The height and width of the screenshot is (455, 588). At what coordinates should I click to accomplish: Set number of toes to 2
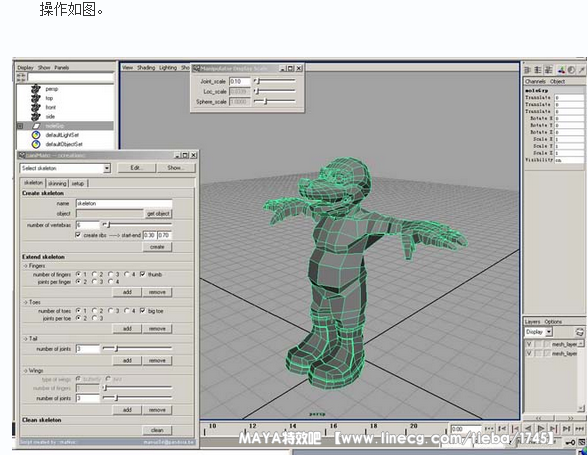click(94, 311)
